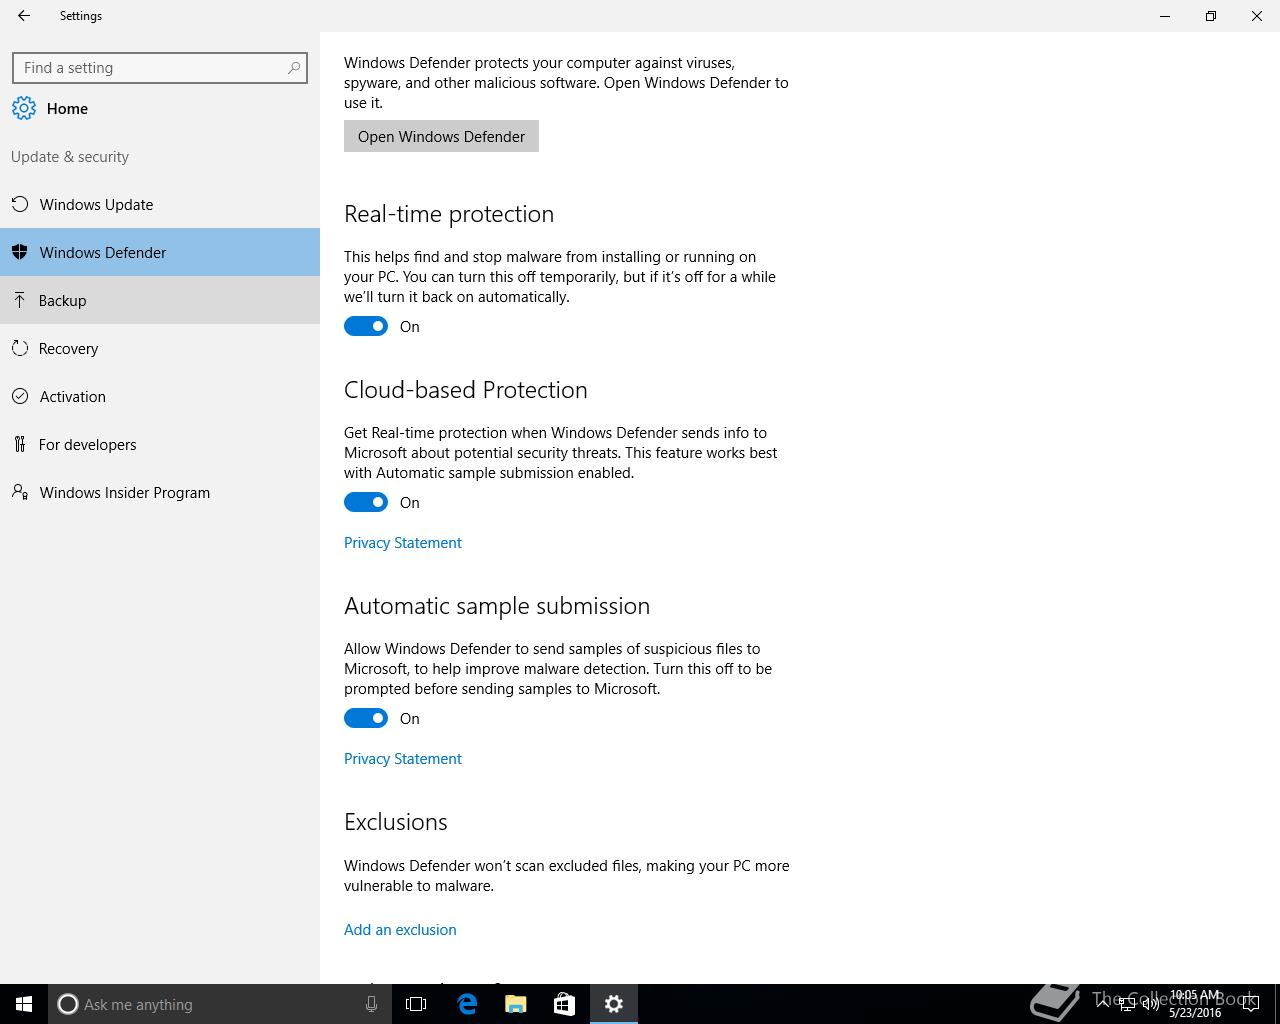Open the Start menu
Viewport: 1280px width, 1024px height.
pyautogui.click(x=24, y=1004)
